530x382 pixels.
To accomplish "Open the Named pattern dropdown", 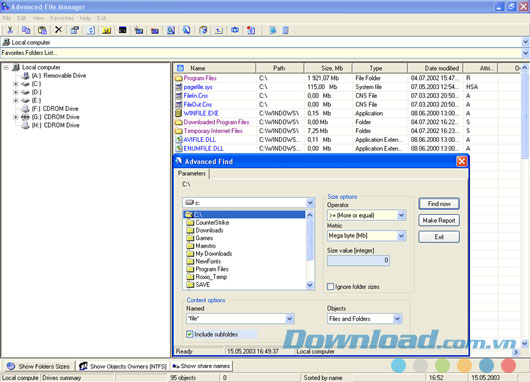I will tap(289, 318).
